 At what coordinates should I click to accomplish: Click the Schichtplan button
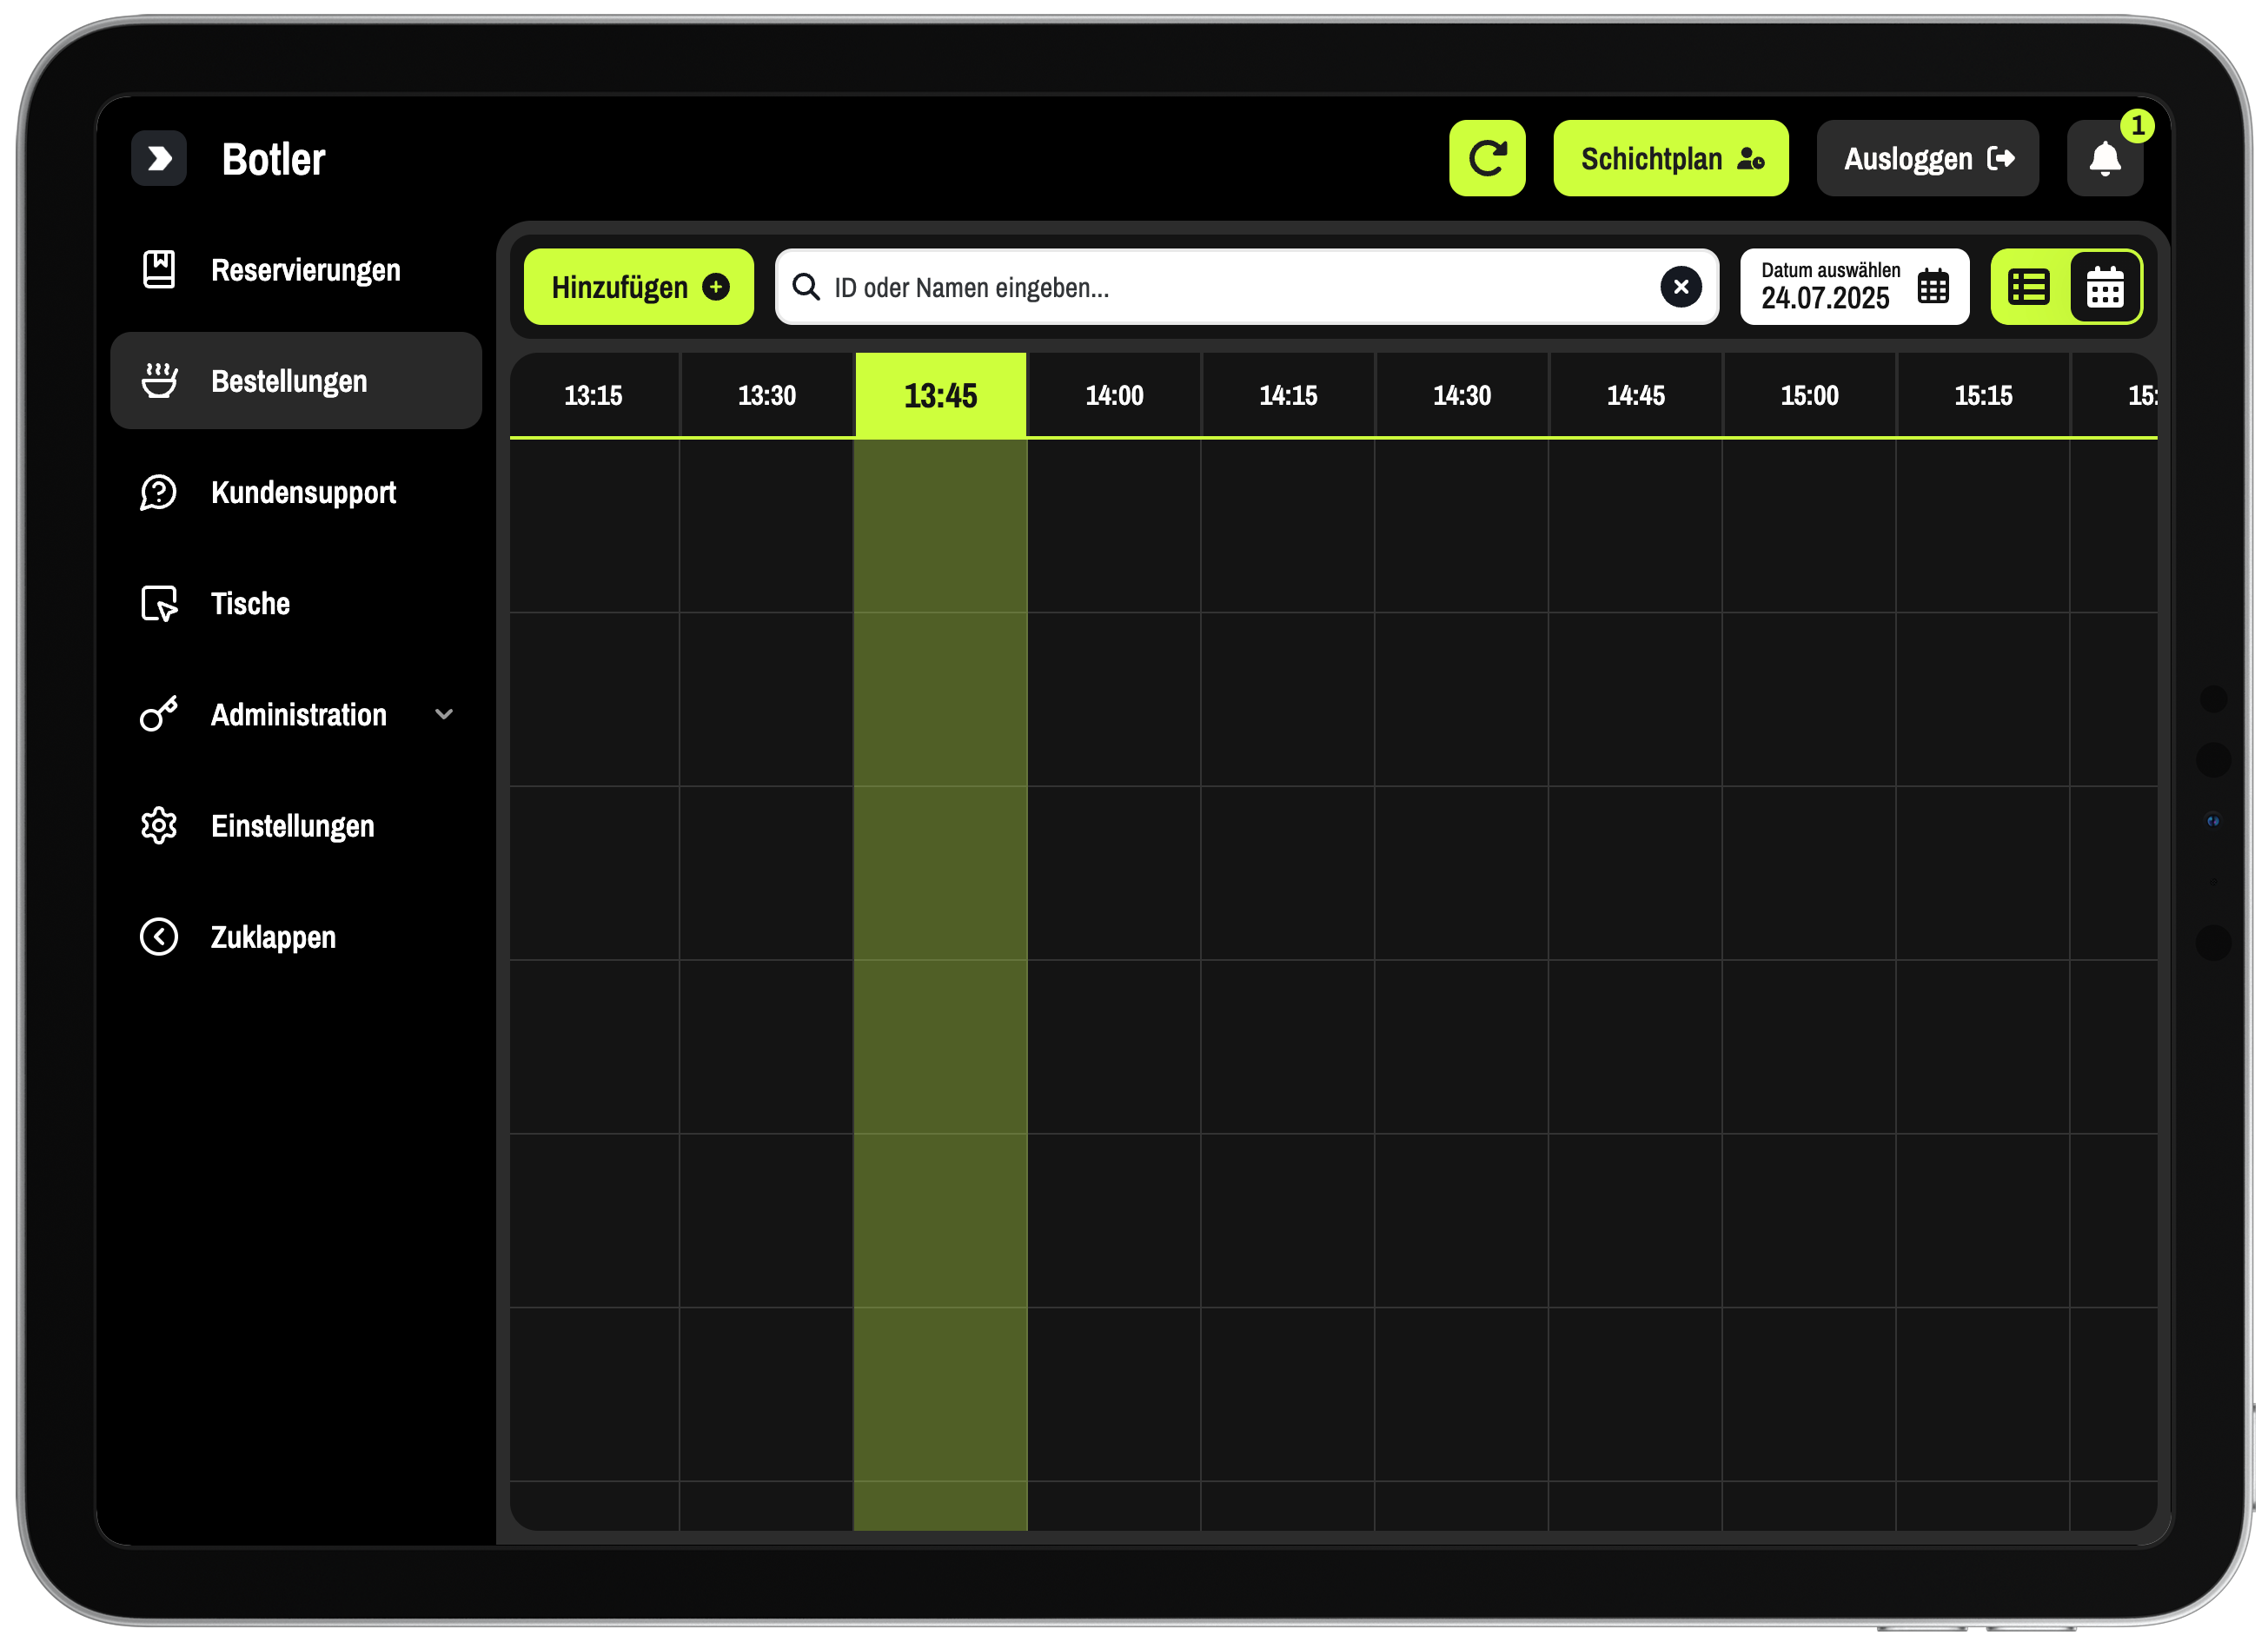pyautogui.click(x=1670, y=158)
